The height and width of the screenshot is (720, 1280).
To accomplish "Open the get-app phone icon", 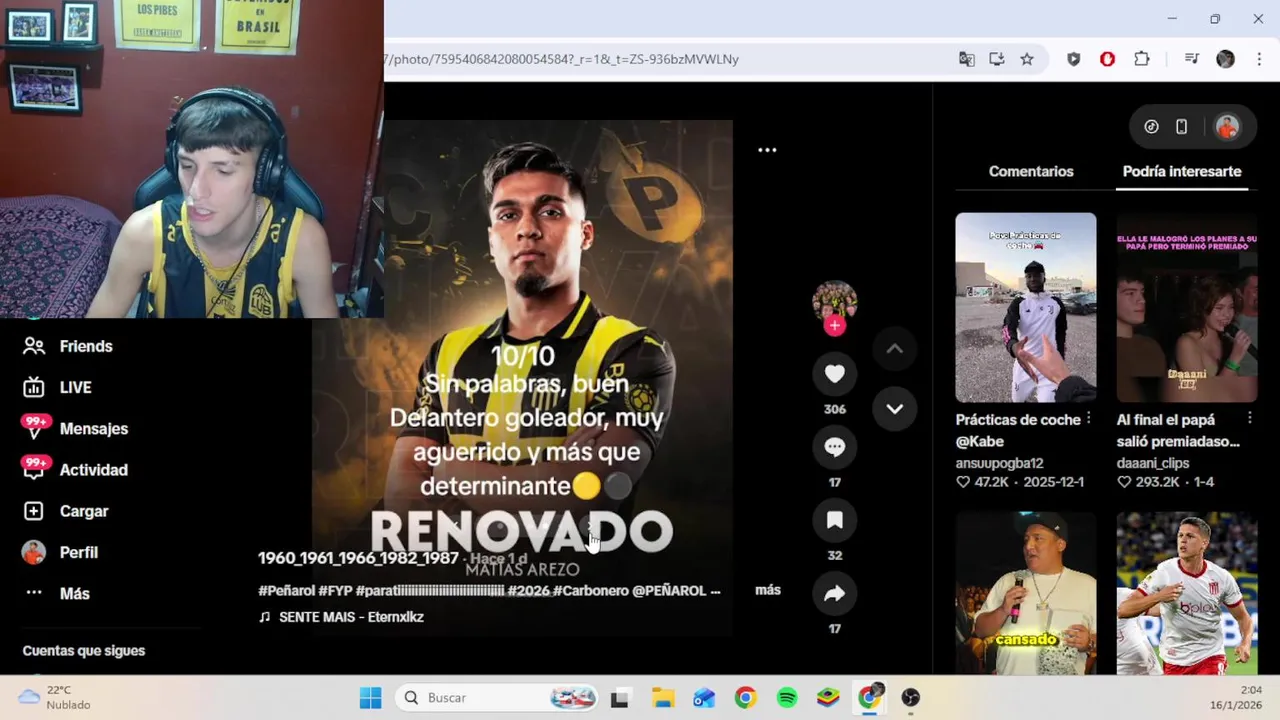I will [x=1181, y=127].
